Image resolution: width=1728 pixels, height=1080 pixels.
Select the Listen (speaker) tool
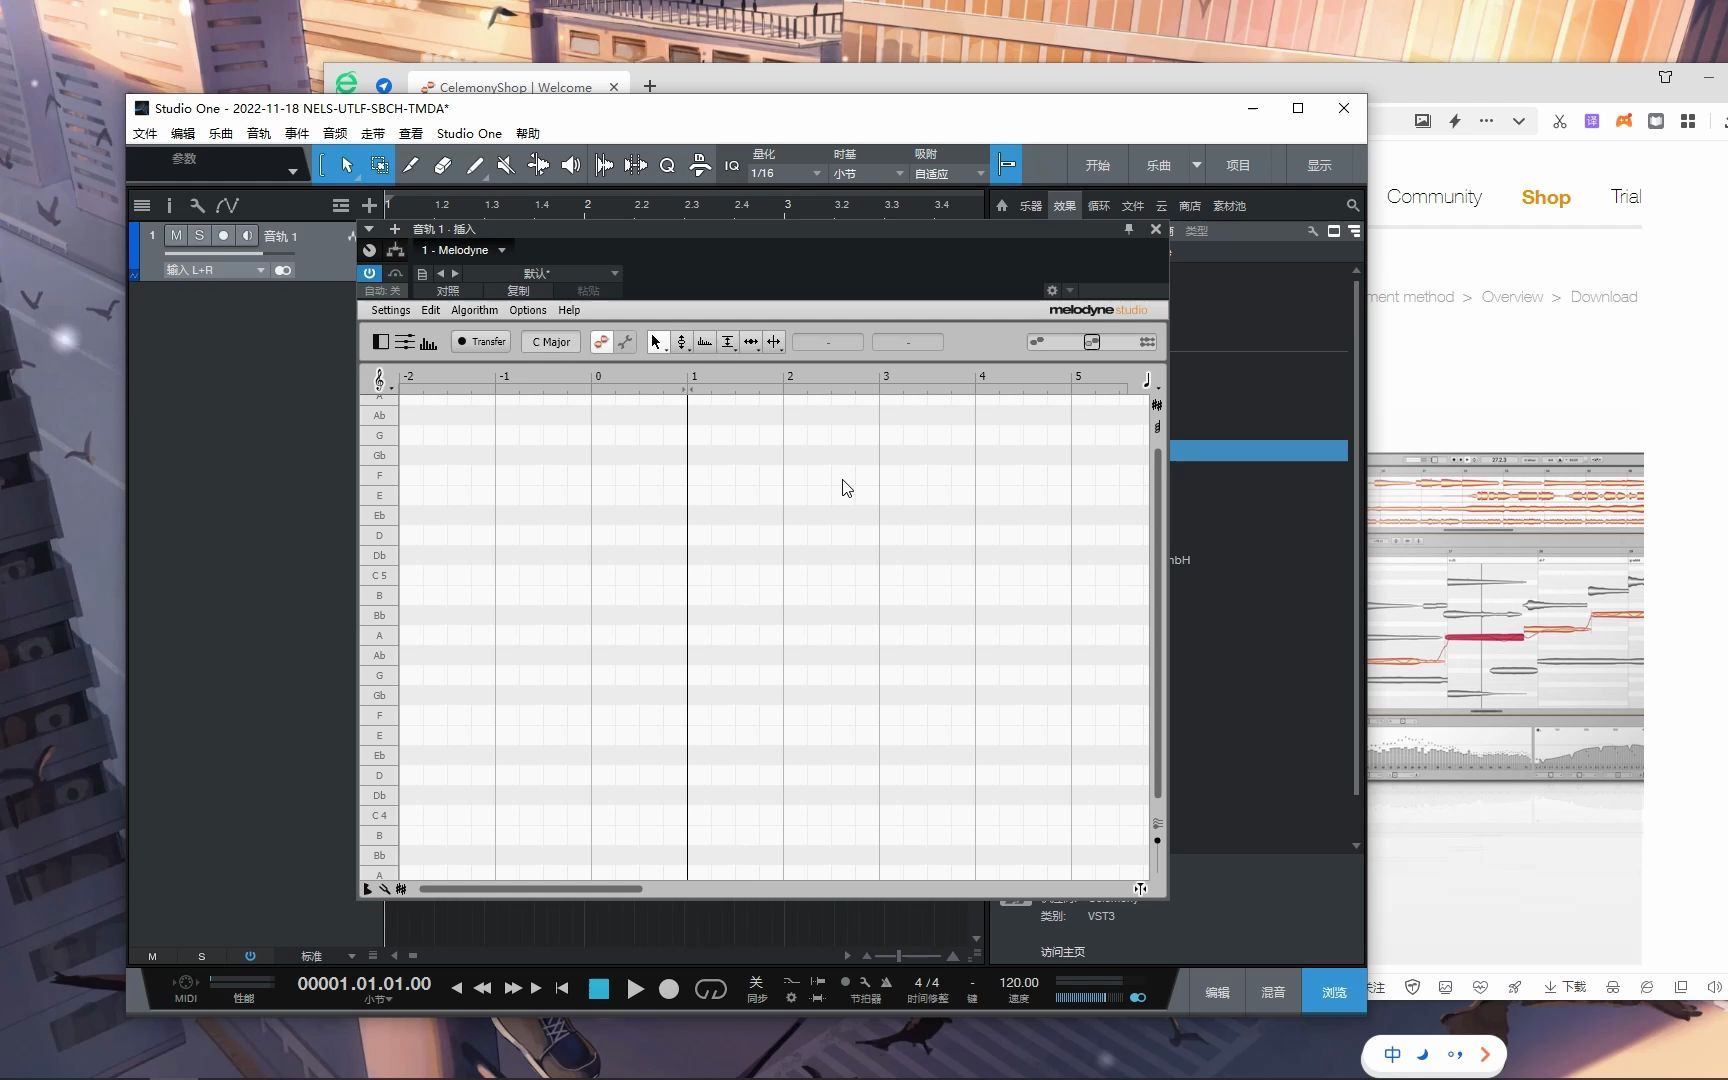coord(570,165)
